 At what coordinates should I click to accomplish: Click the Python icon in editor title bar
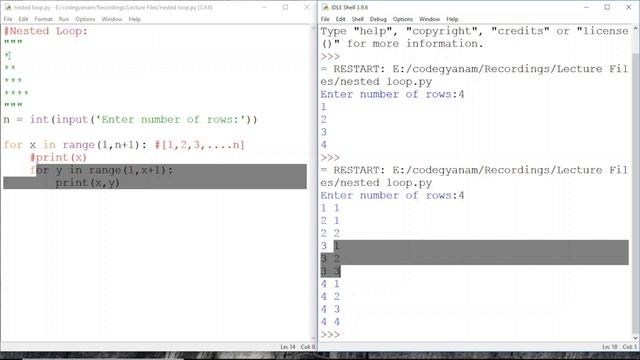coord(7,7)
